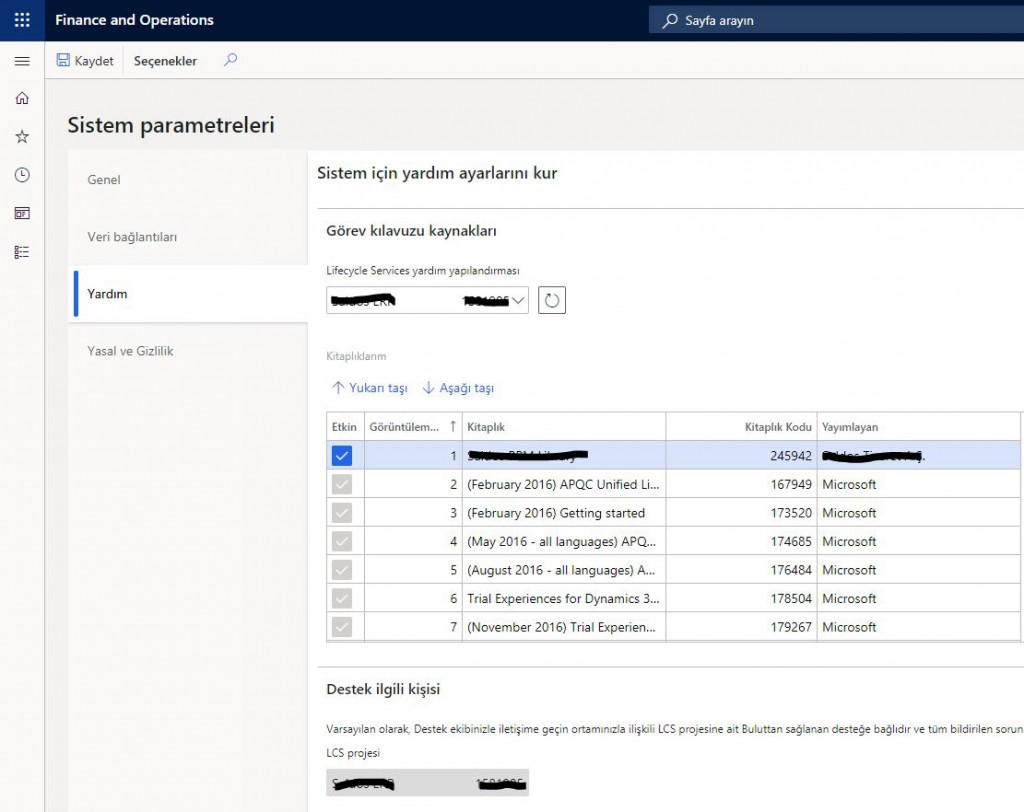The image size is (1024, 812).
Task: Sort by Etkin column header
Action: [344, 427]
